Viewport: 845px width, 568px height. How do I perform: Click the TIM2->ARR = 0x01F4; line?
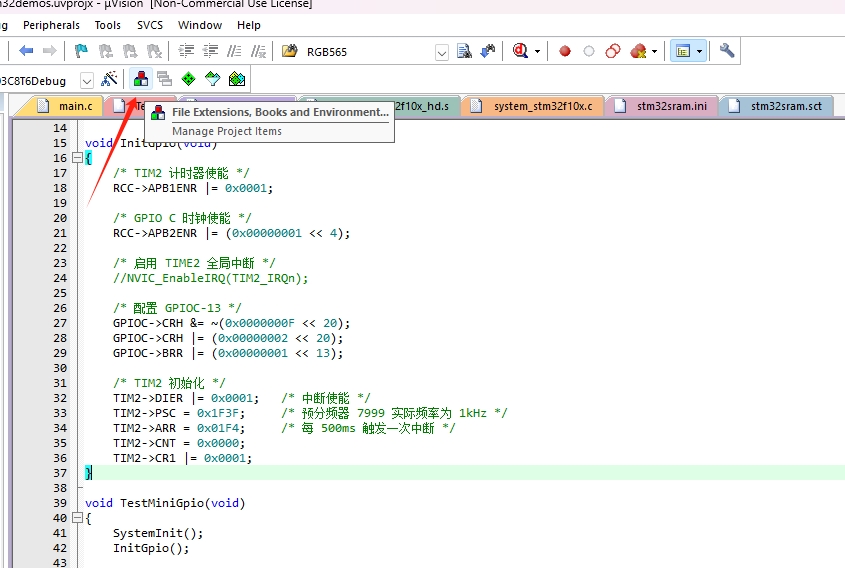click(x=179, y=428)
